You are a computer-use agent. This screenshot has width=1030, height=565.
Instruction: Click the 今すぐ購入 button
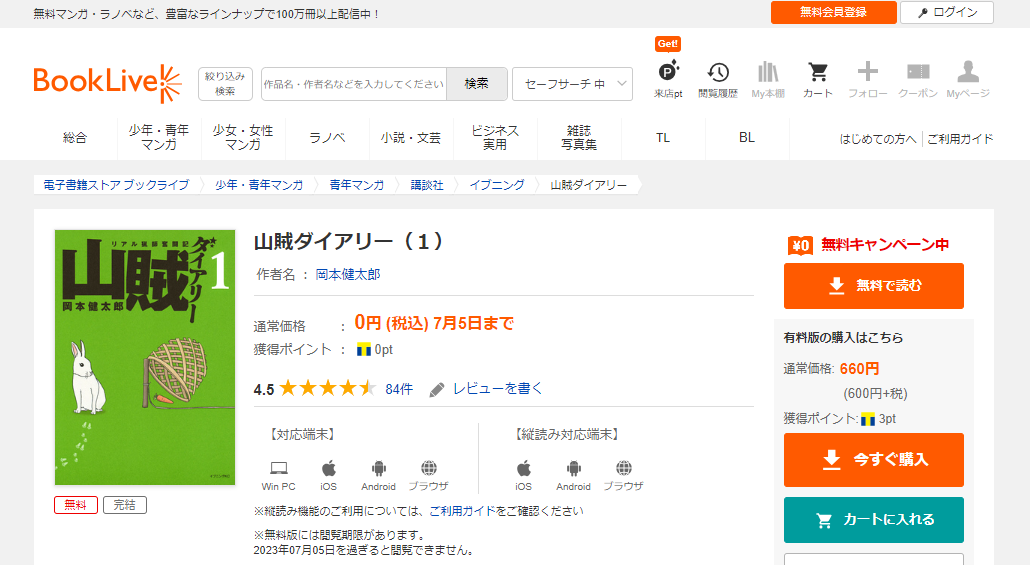873,460
